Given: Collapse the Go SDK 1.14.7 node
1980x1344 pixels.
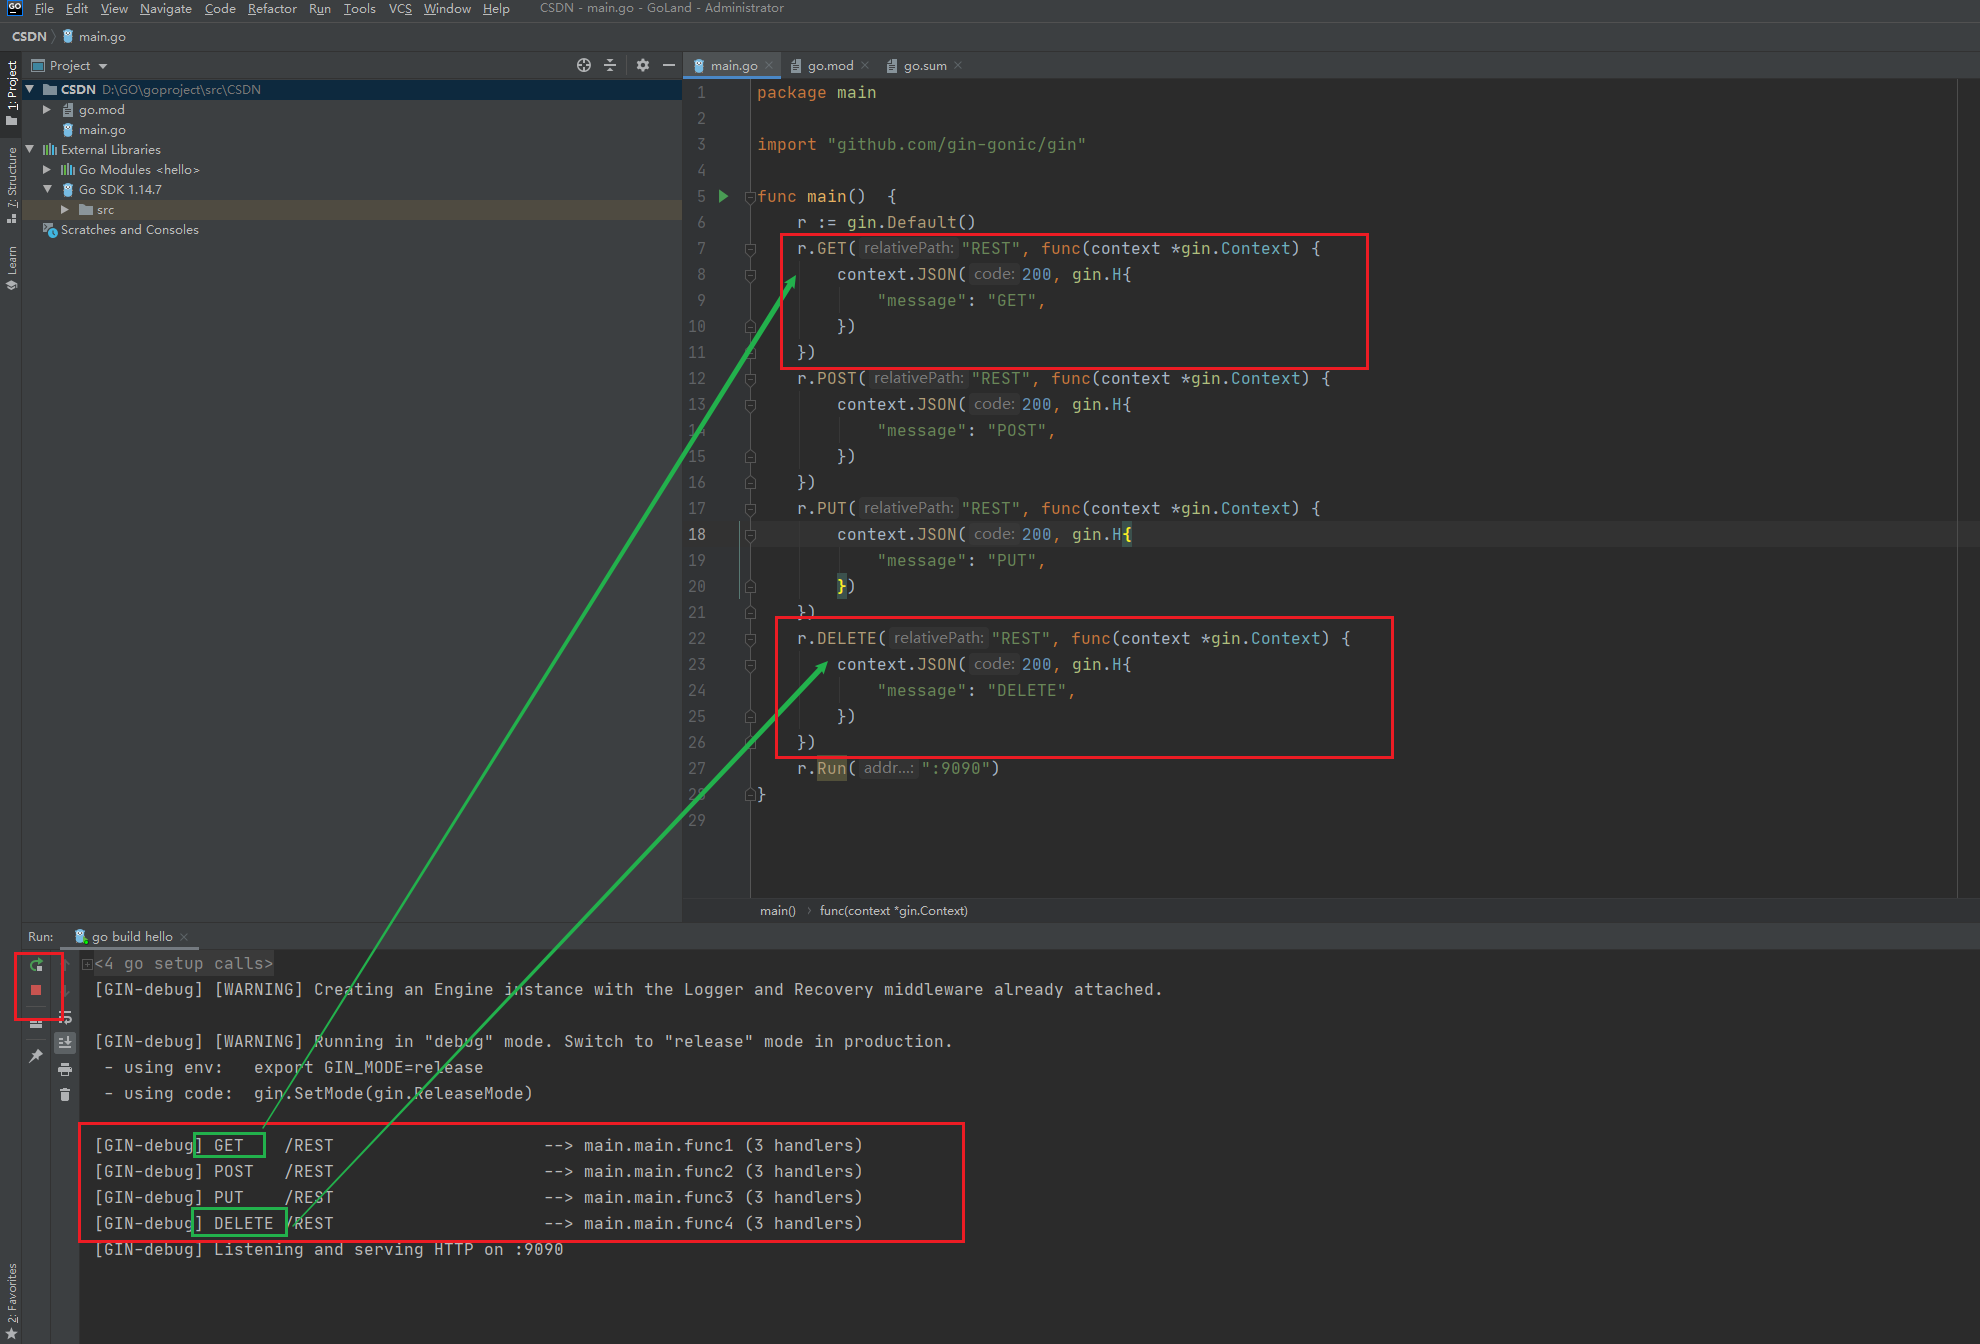Looking at the screenshot, I should (x=47, y=189).
